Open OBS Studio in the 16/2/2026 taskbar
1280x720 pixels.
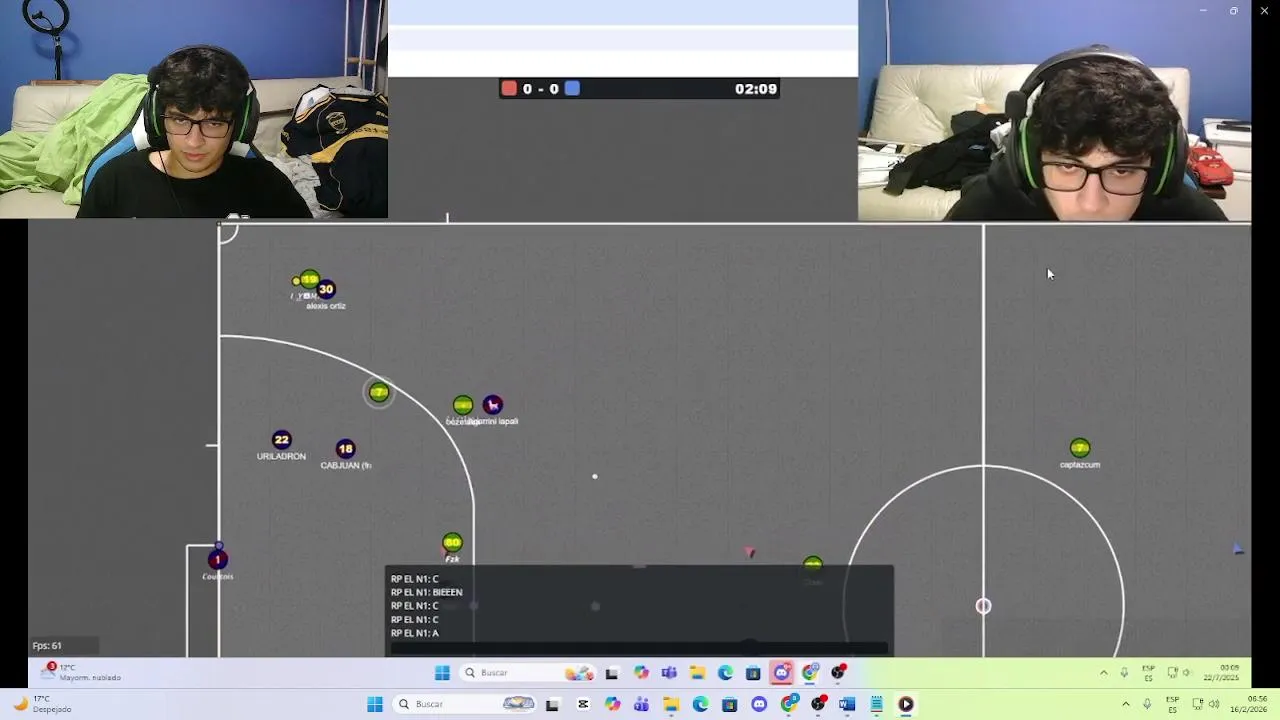pos(819,704)
